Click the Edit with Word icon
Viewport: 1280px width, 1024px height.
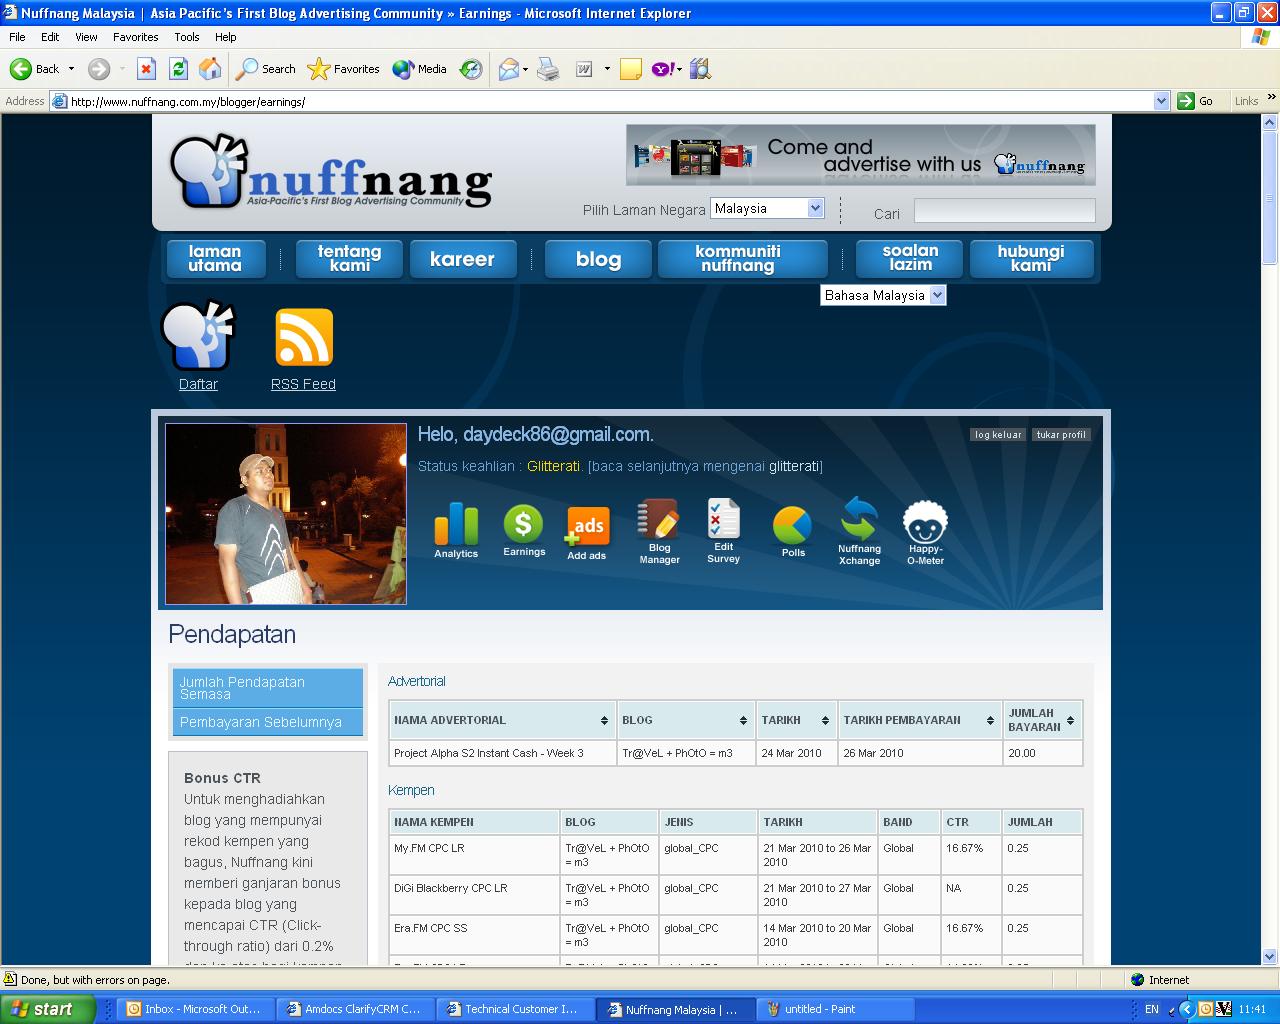click(584, 69)
